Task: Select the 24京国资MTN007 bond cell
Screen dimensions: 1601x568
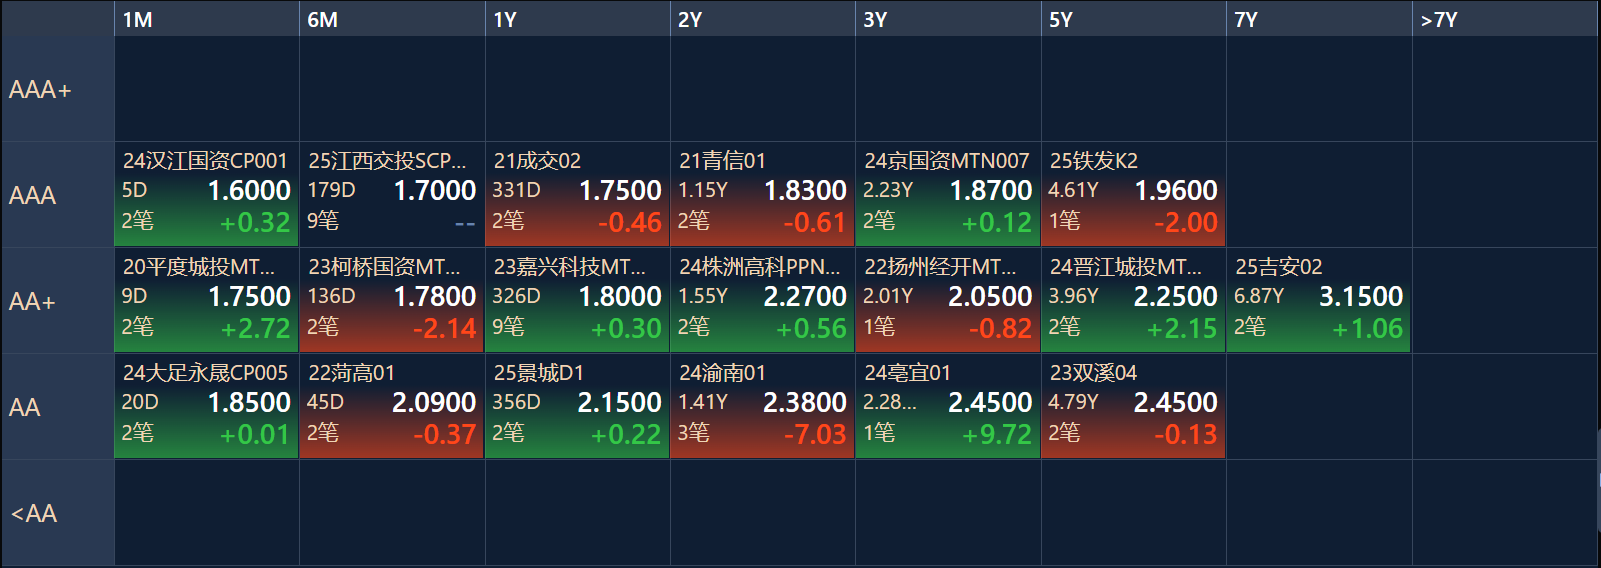Action: (948, 194)
